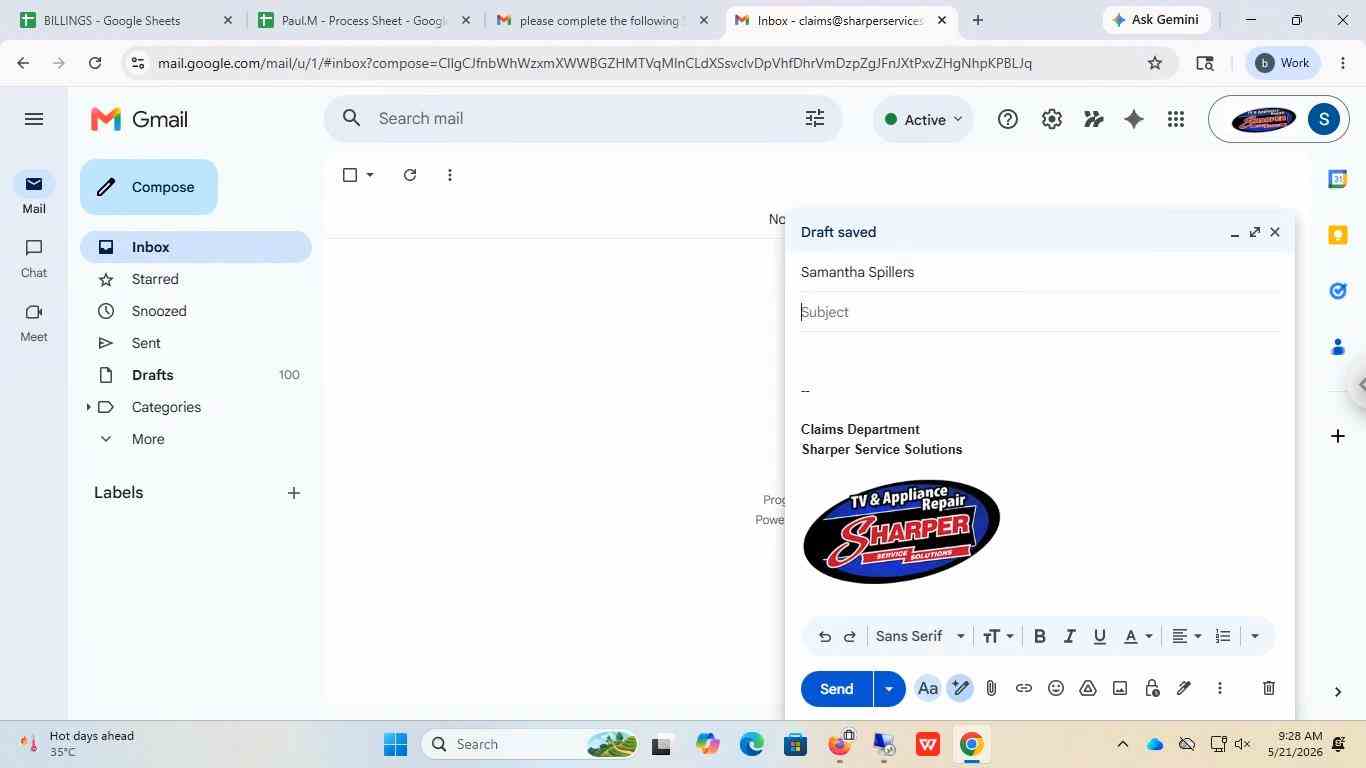Toggle bold text formatting

tap(1039, 636)
